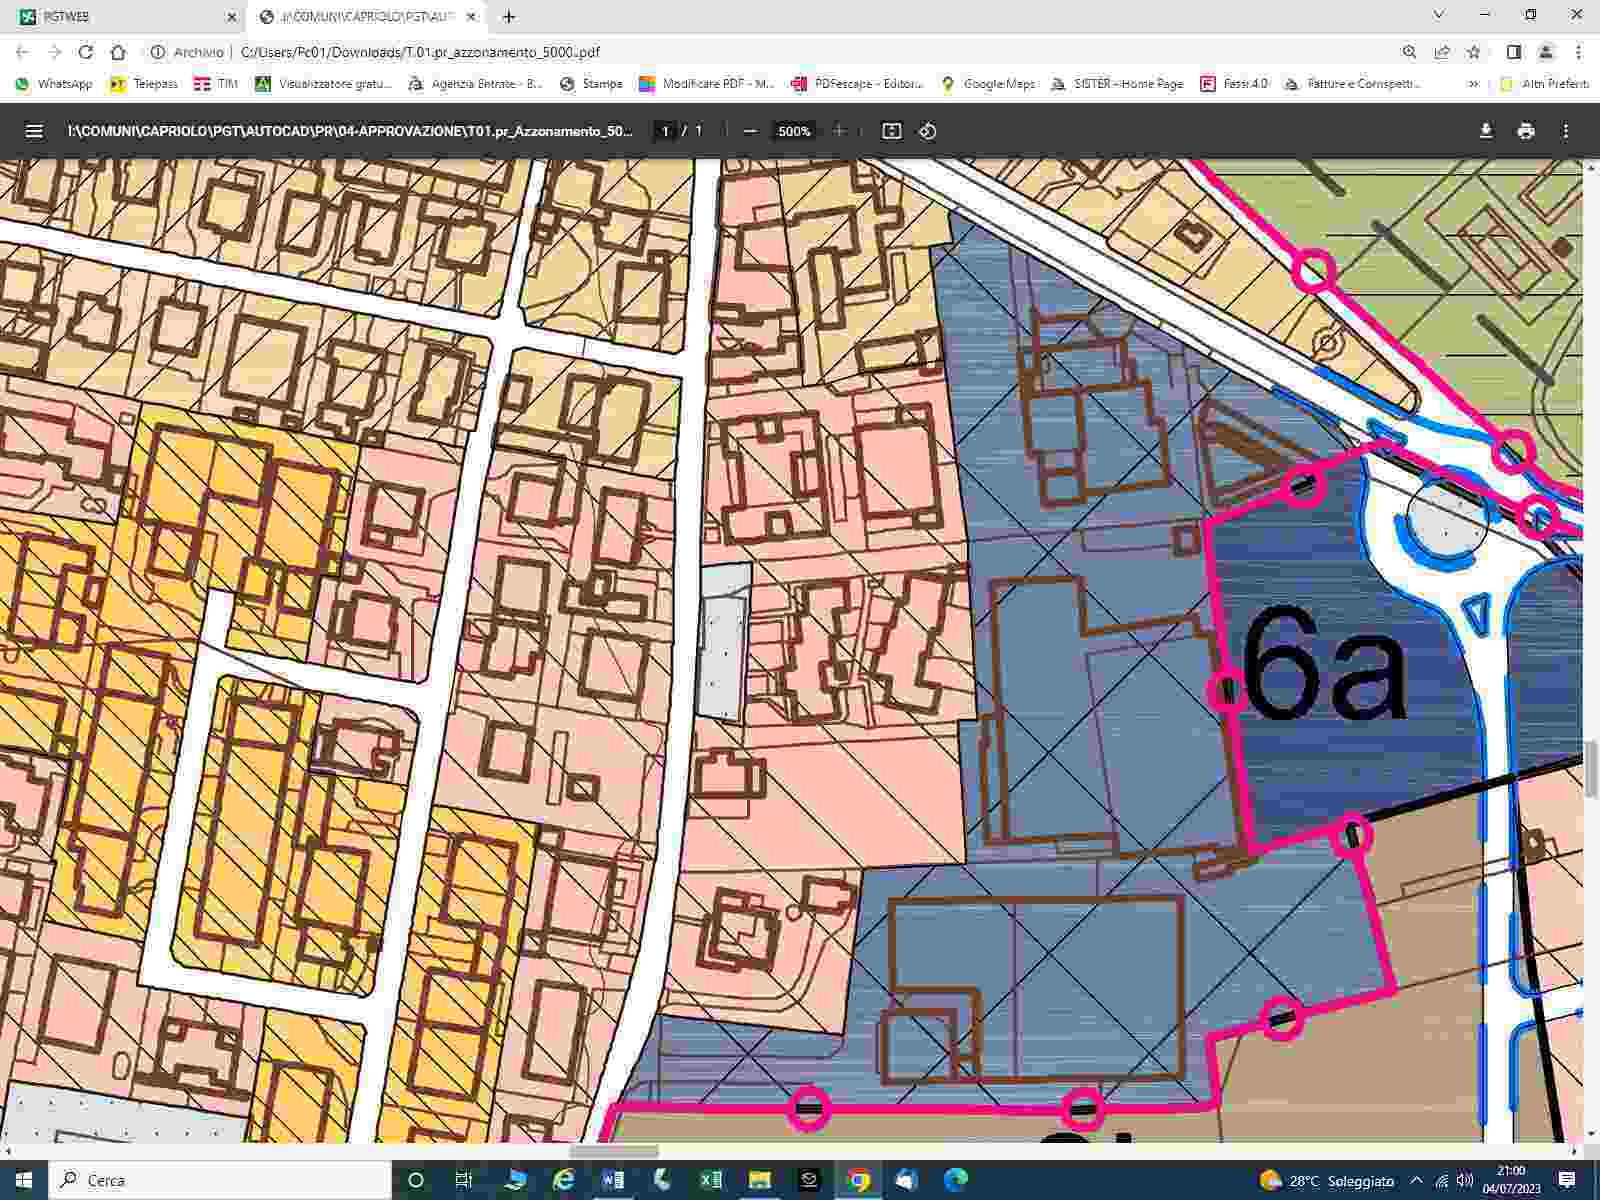Open the PDF sidebar menu (hamburger icon)

[x=34, y=131]
